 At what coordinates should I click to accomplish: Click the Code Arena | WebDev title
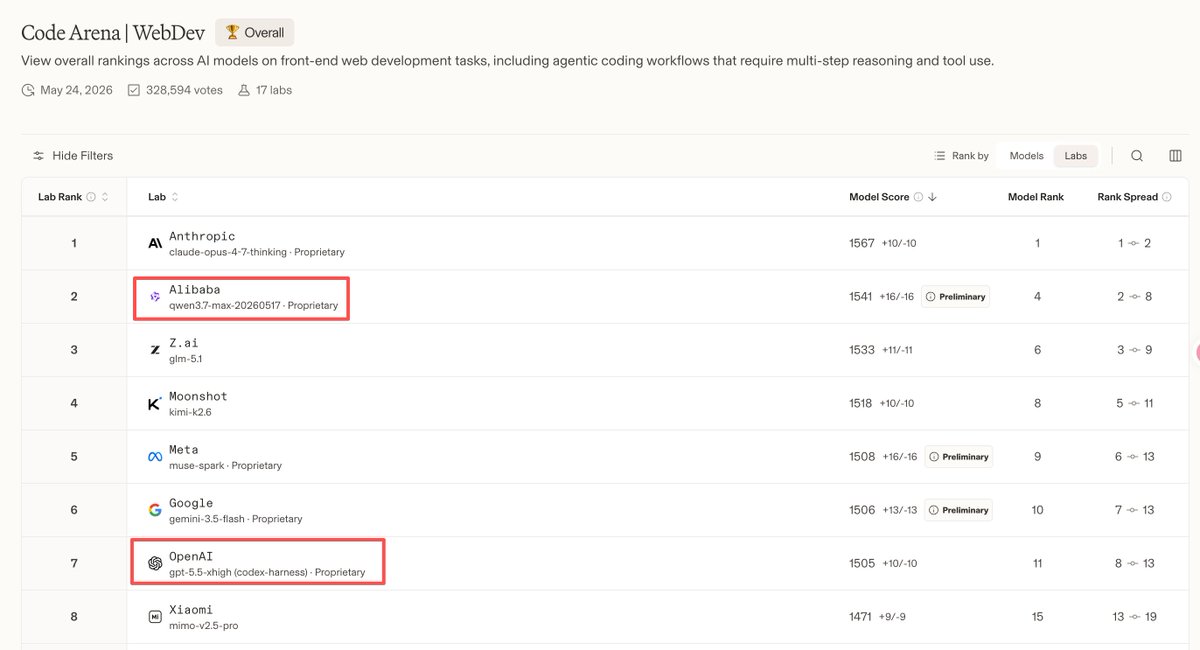point(112,33)
